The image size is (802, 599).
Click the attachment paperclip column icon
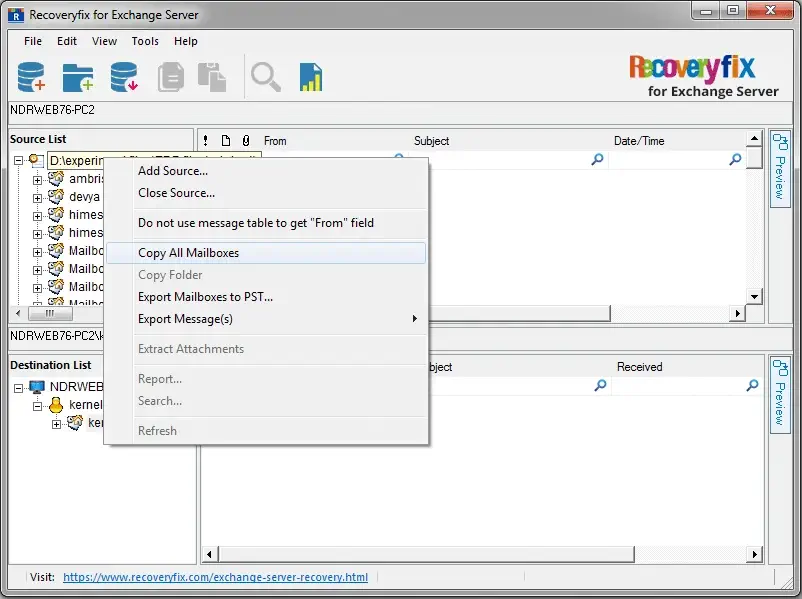(246, 141)
